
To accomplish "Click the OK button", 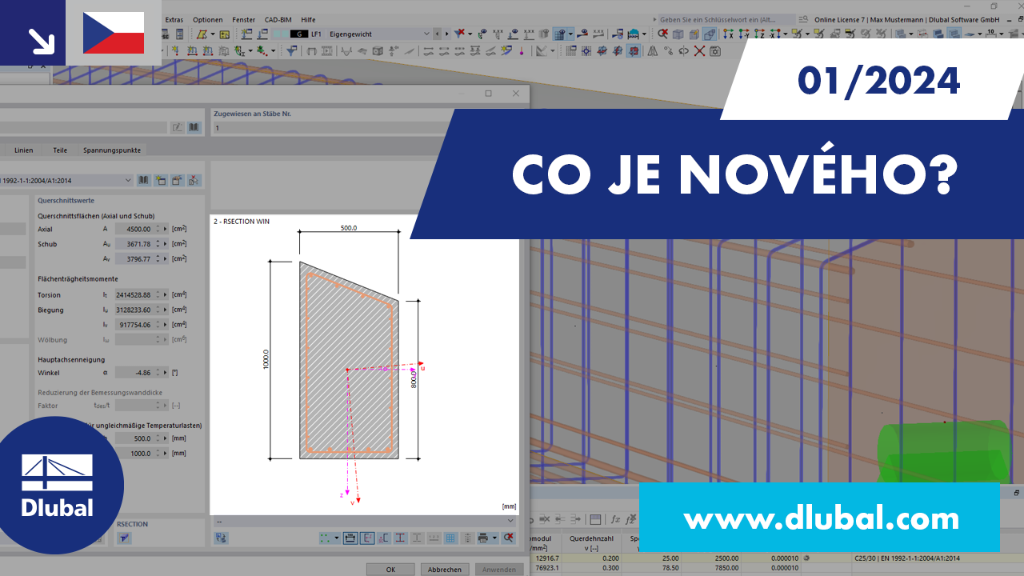I will (x=390, y=569).
